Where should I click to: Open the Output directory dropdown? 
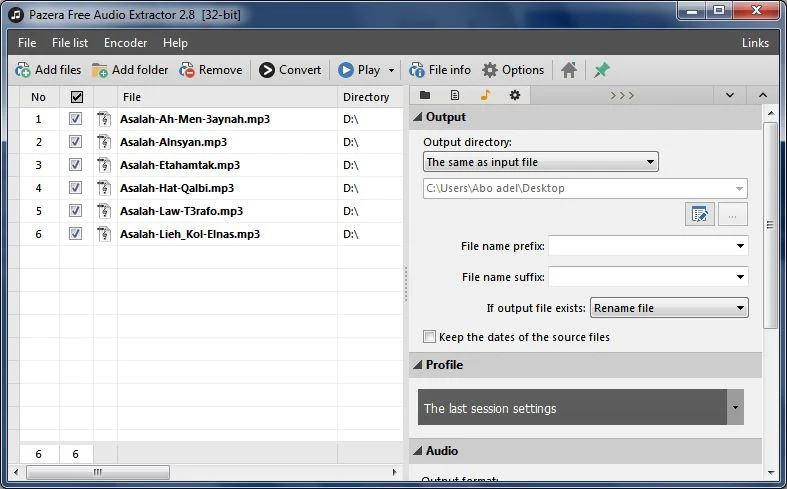(541, 162)
